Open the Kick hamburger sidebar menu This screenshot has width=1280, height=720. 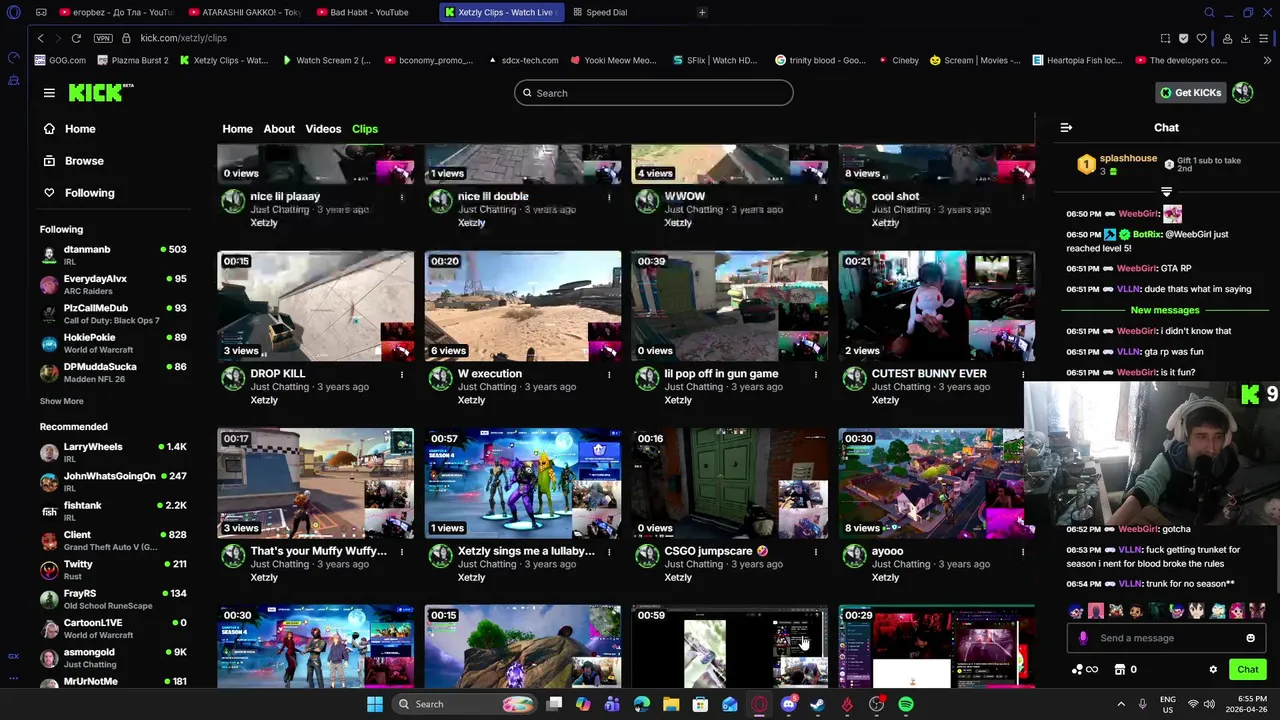coord(49,93)
